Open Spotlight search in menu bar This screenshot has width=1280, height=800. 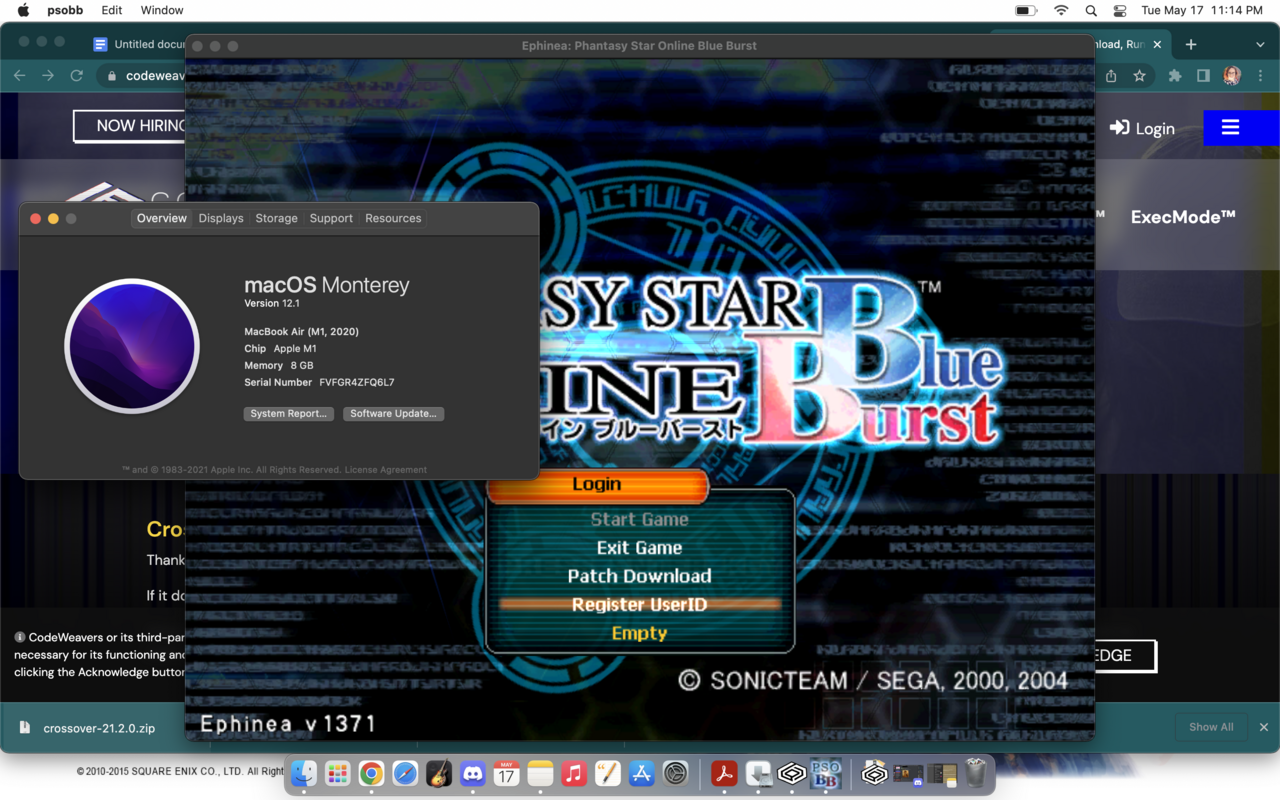[x=1091, y=10]
